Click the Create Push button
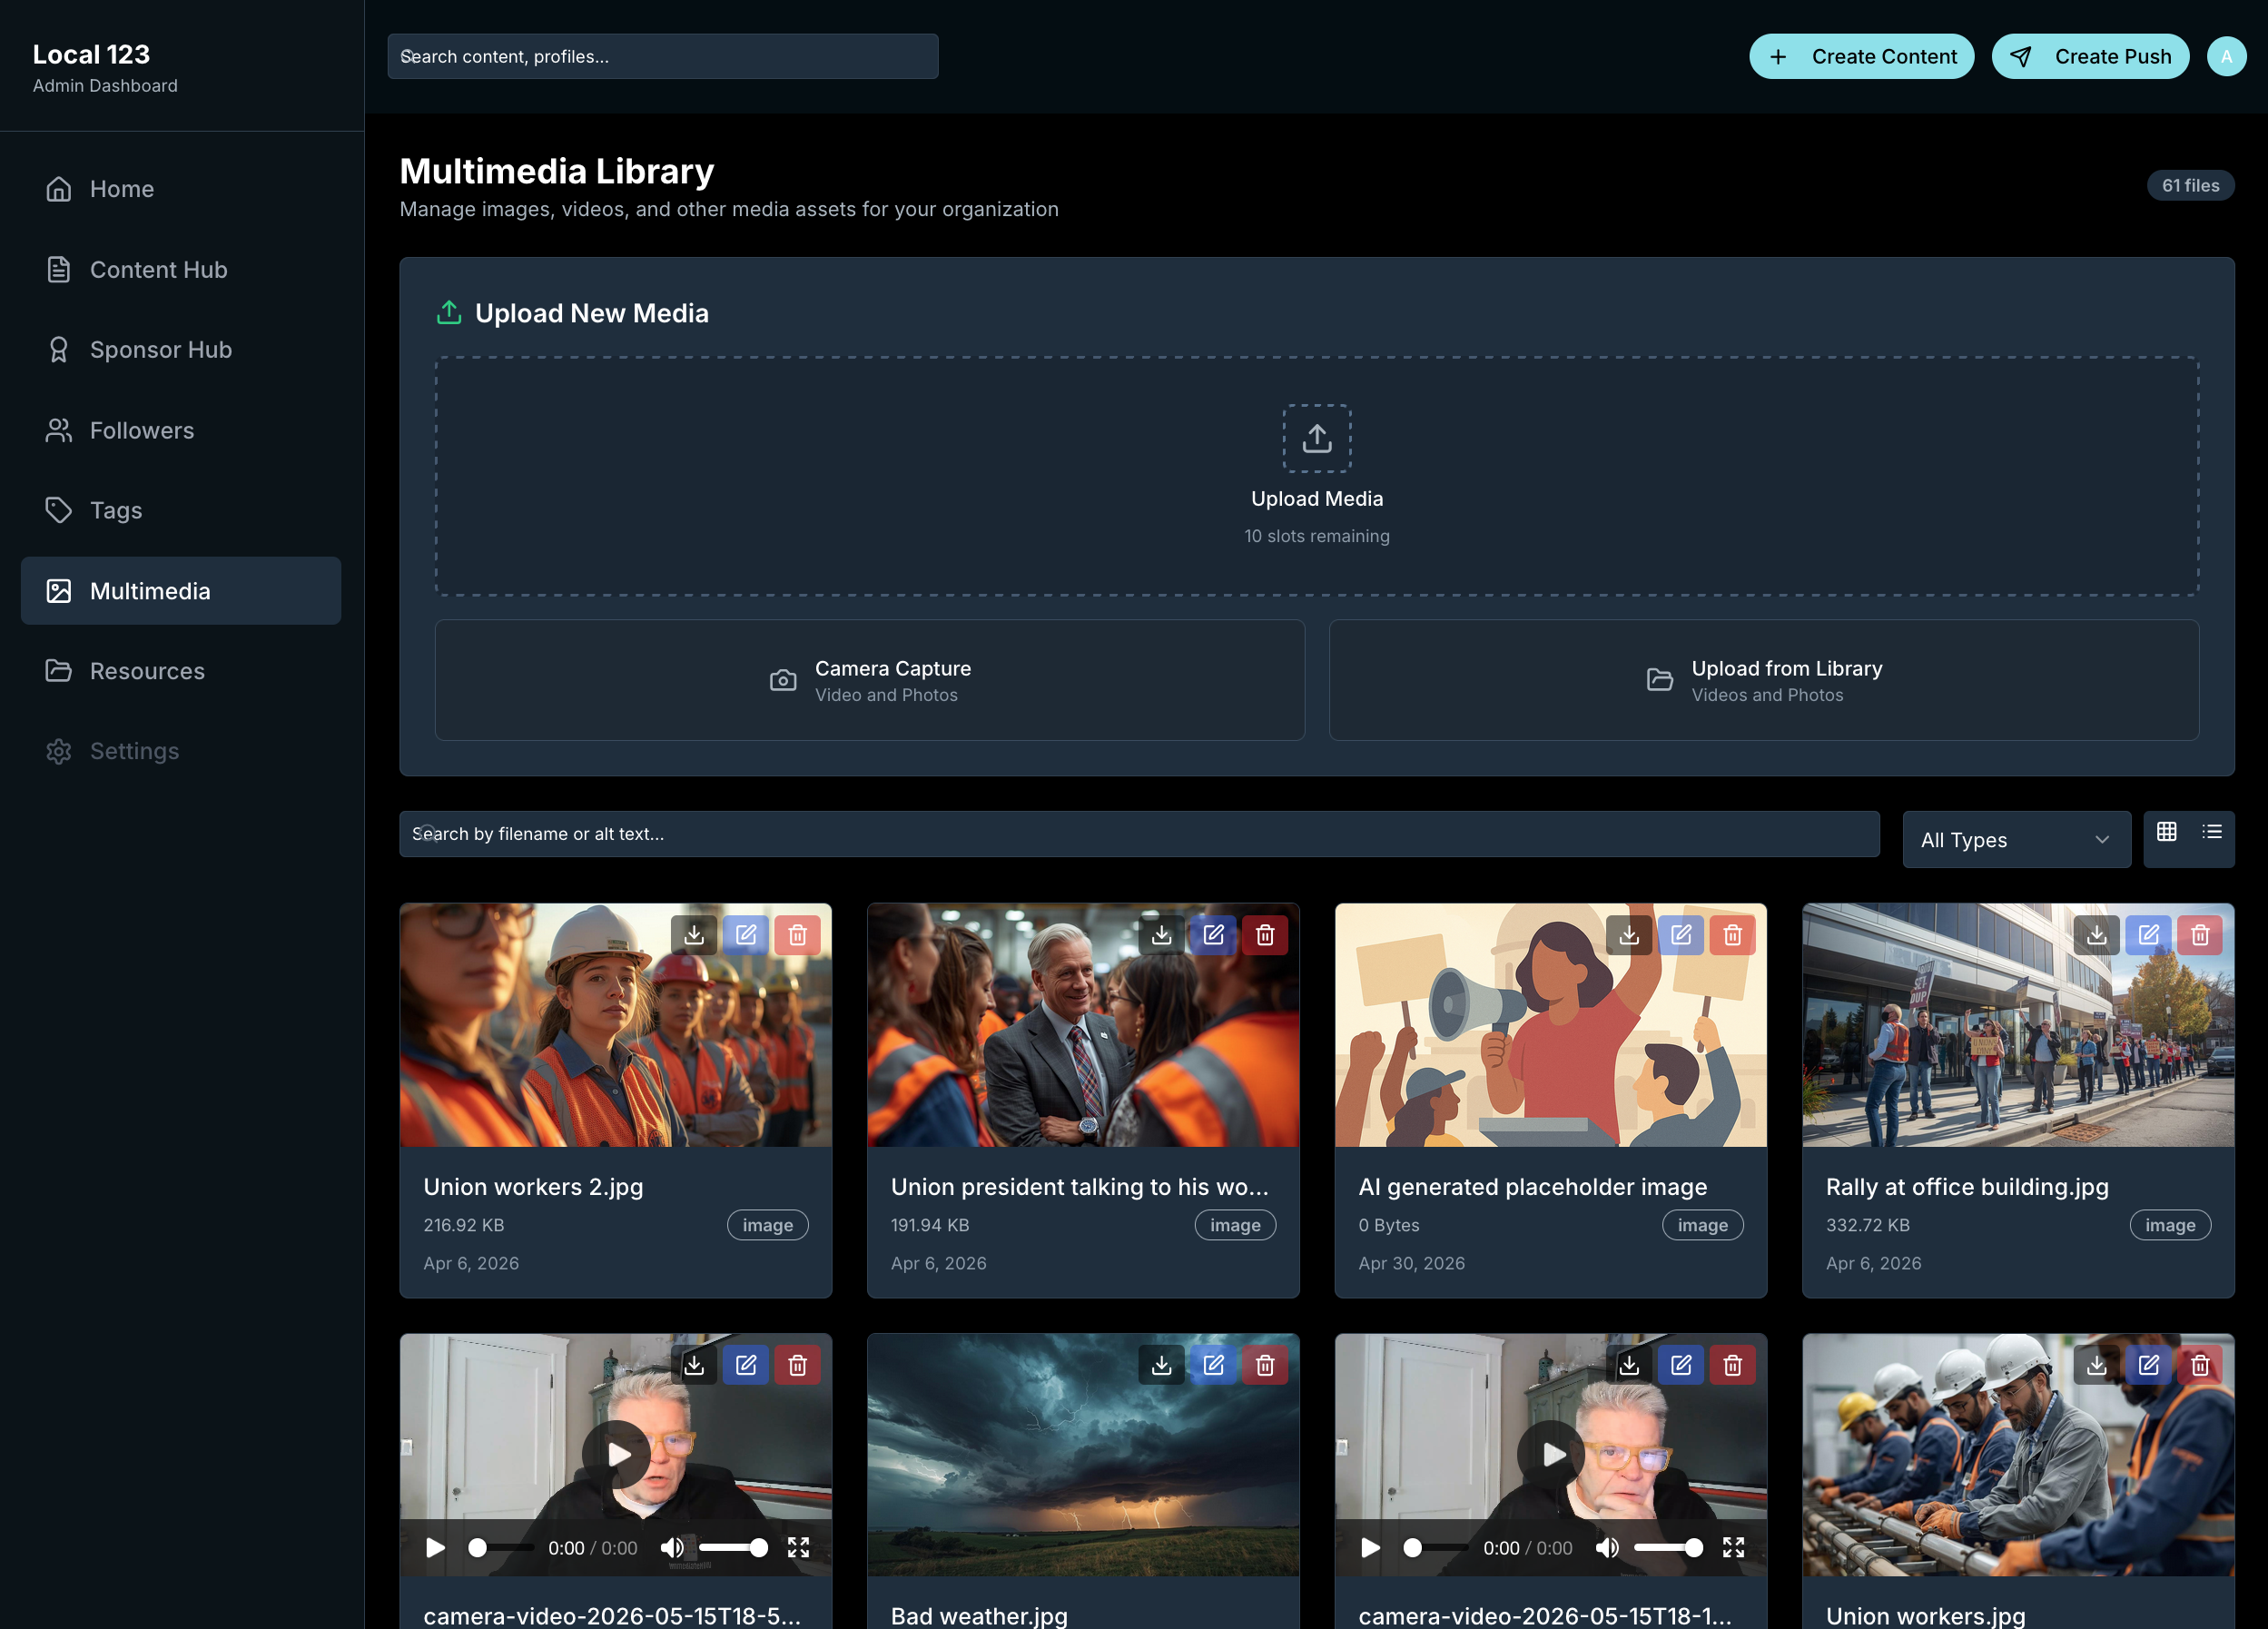Screen dimensions: 2268x1629 [2089, 56]
